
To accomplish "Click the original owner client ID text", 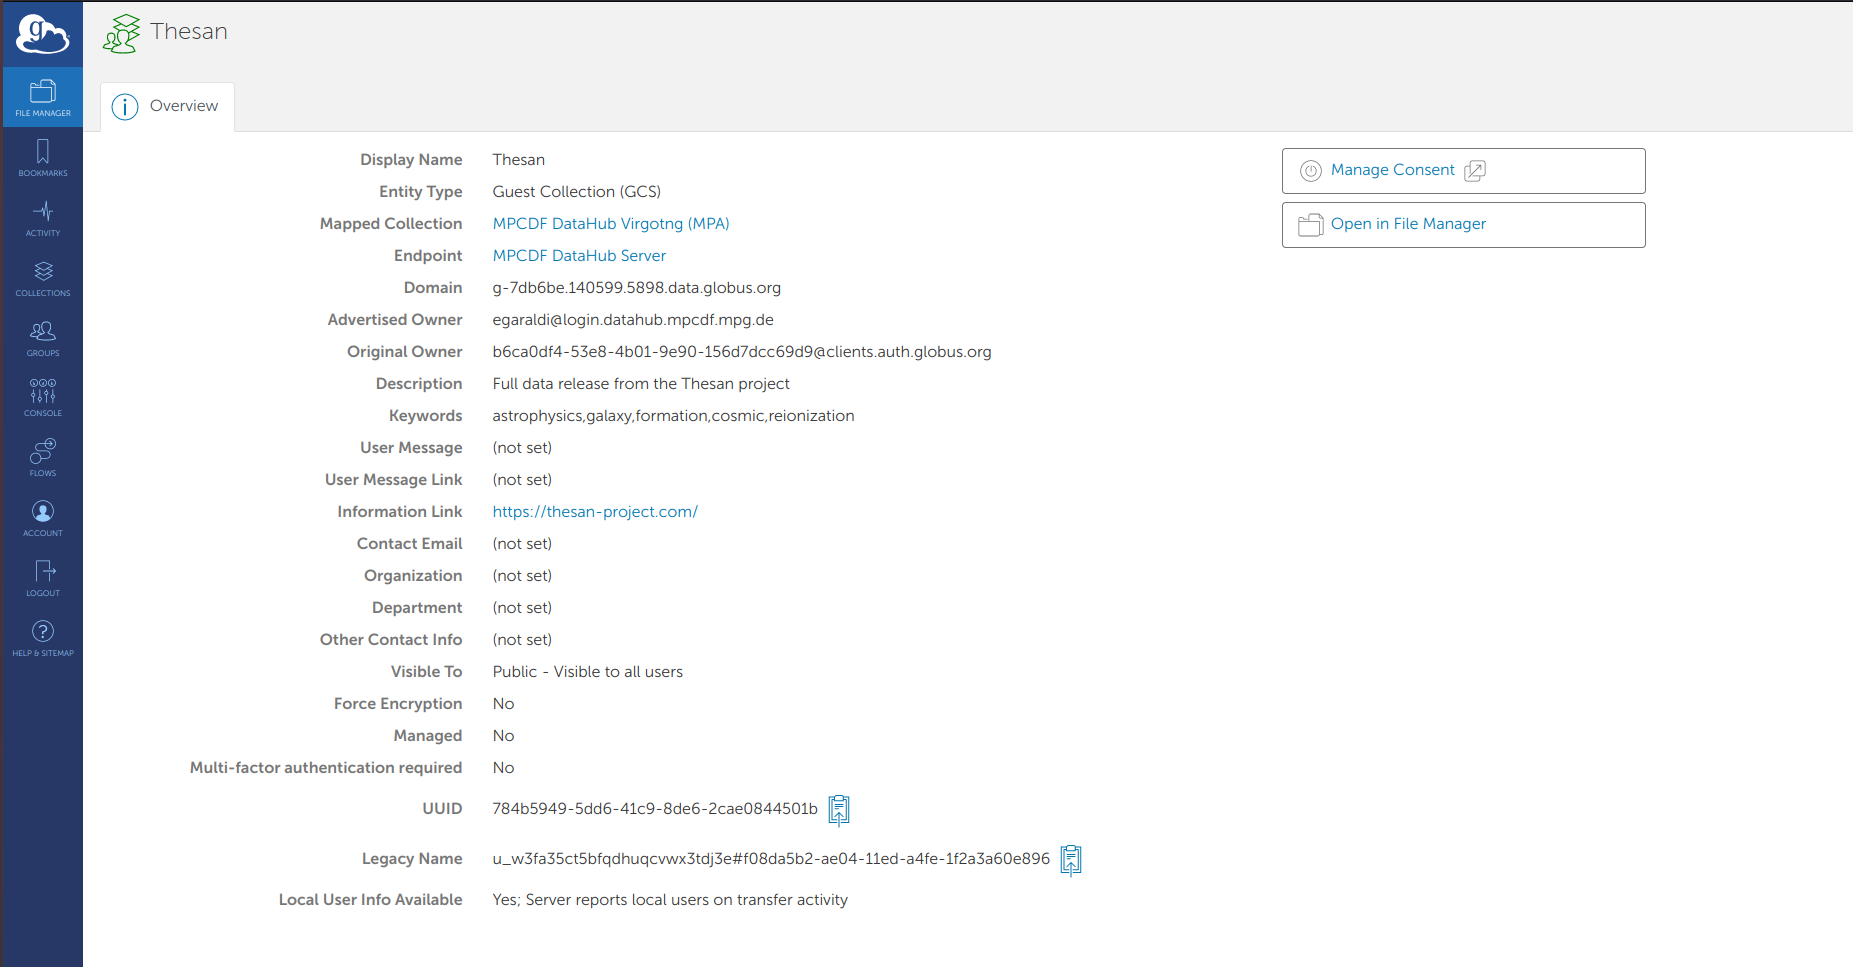I will click(742, 352).
